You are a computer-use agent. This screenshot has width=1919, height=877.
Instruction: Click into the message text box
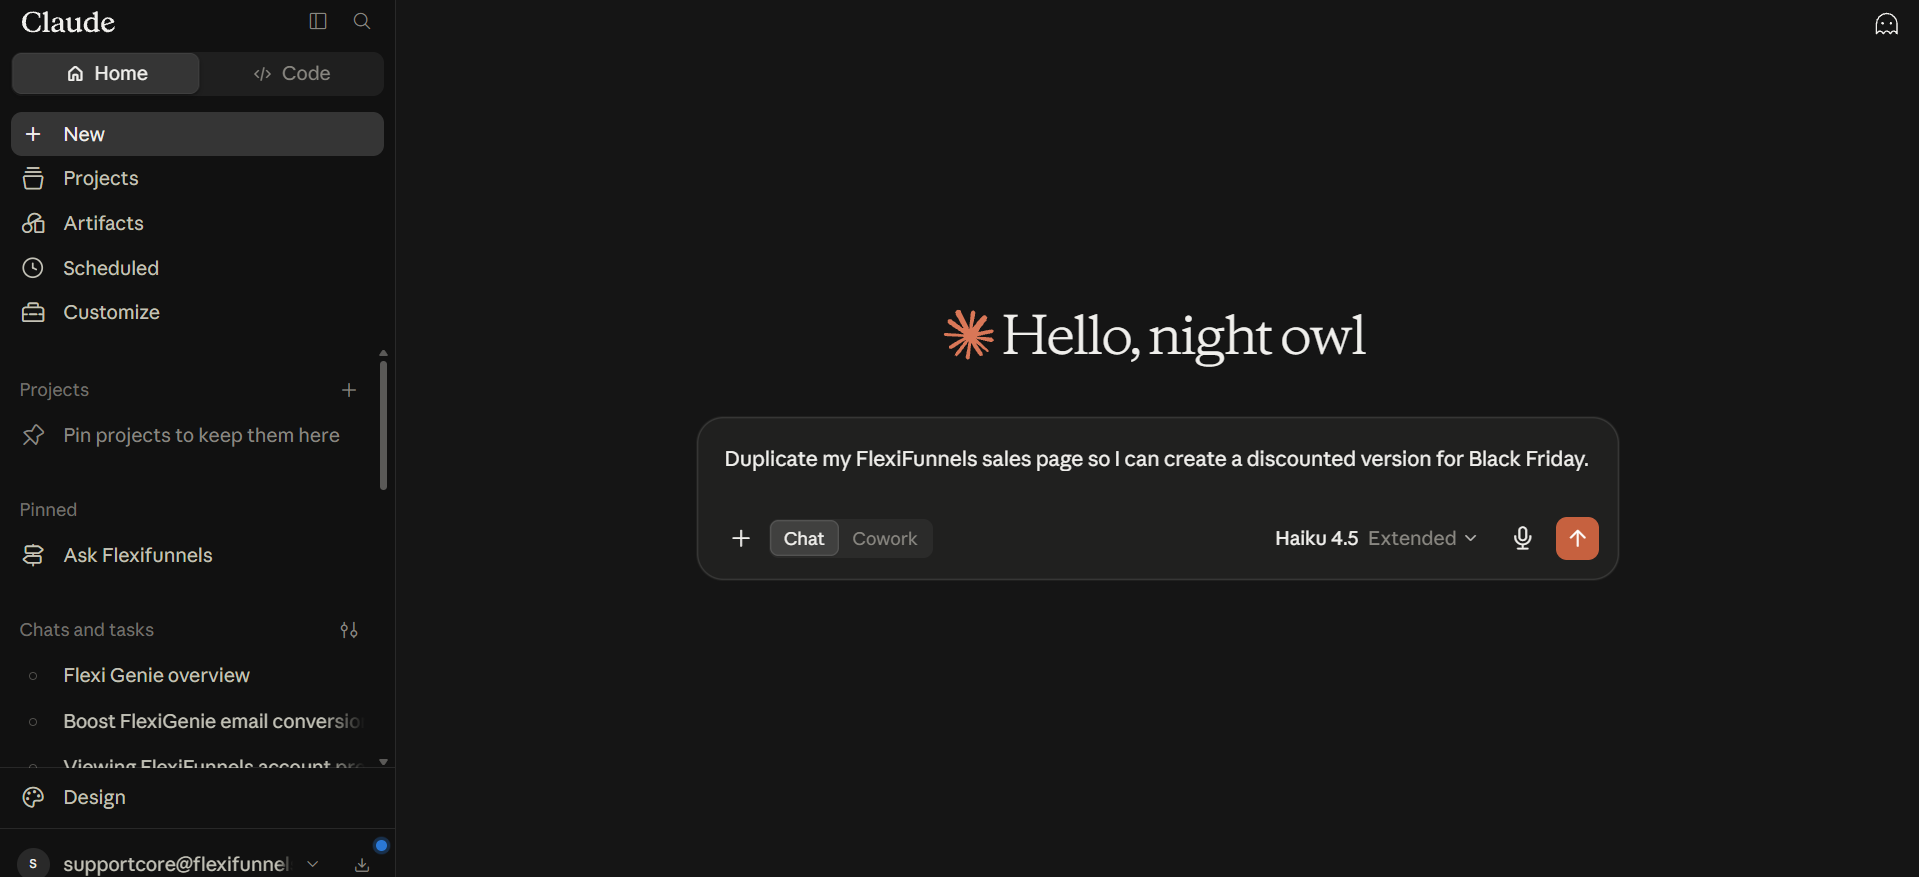(x=1157, y=460)
